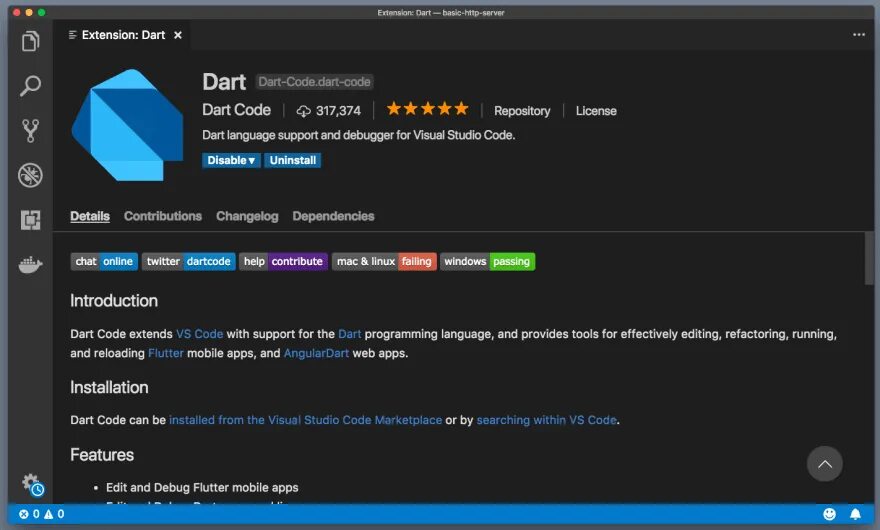
Task: Open the License link
Action: (596, 111)
